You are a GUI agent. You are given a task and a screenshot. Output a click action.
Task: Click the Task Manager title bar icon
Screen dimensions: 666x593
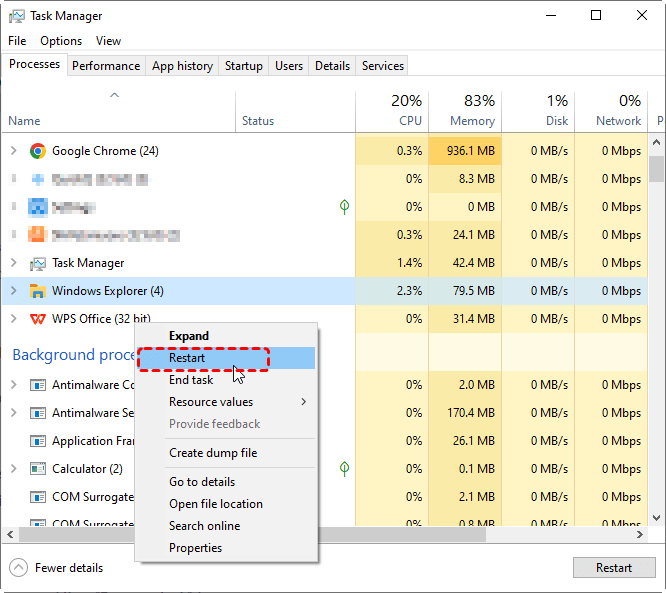point(17,16)
